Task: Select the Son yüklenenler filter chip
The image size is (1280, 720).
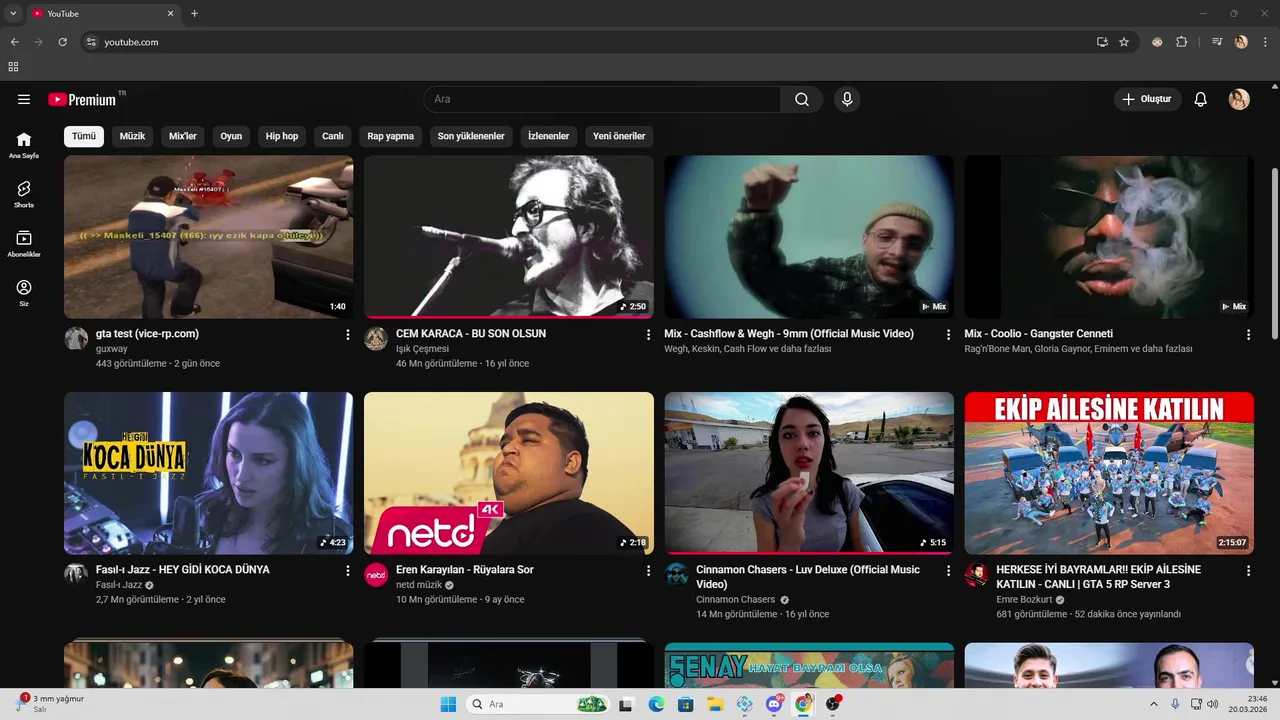Action: click(471, 136)
